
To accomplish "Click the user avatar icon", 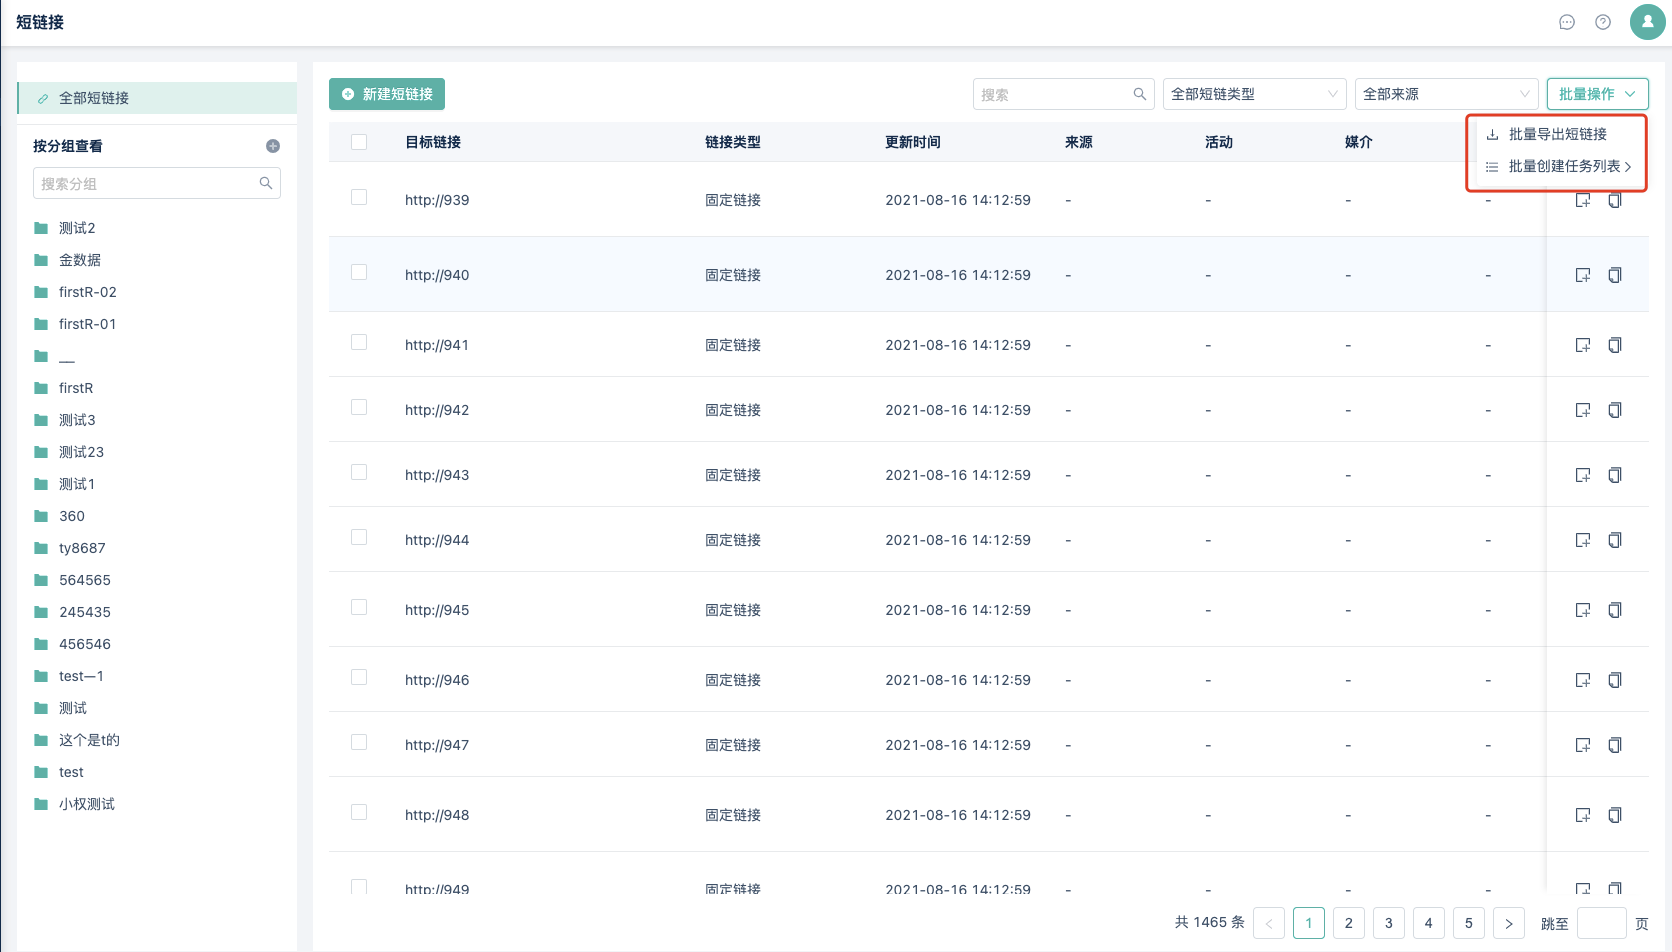I will click(x=1647, y=22).
